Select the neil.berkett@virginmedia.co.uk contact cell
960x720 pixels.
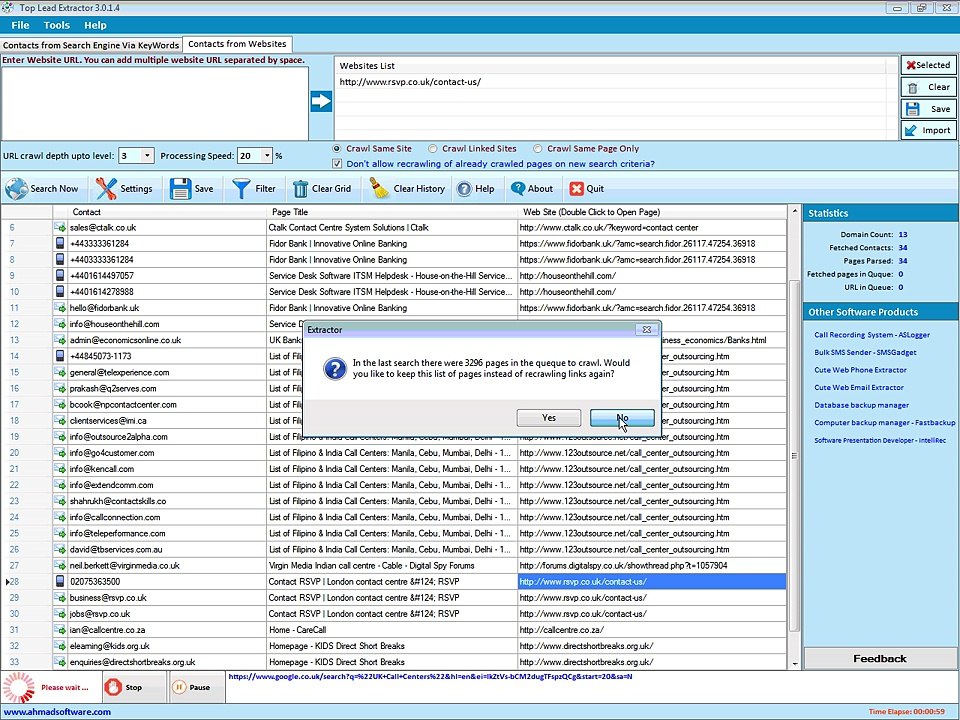click(167, 566)
